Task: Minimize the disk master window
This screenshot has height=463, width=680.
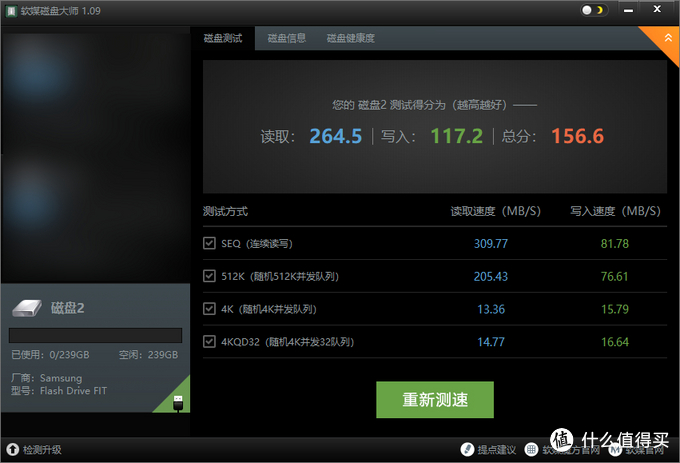Action: pos(628,10)
